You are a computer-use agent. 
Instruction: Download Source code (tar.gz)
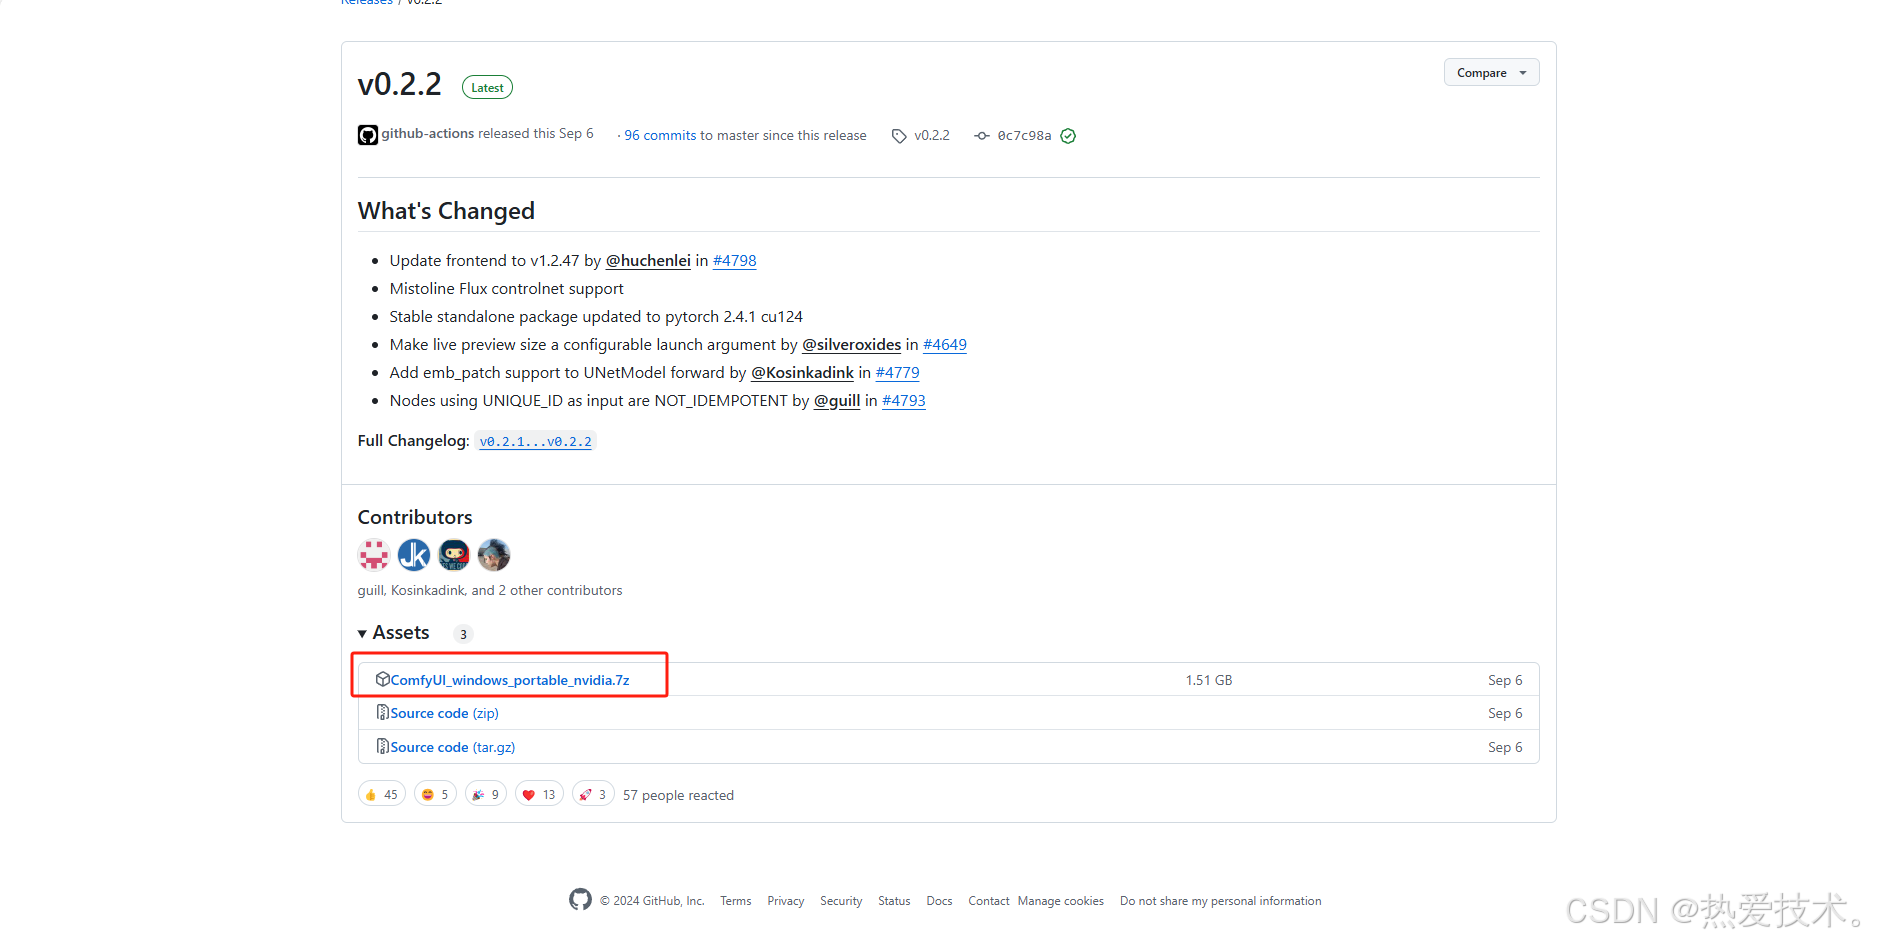coord(453,748)
